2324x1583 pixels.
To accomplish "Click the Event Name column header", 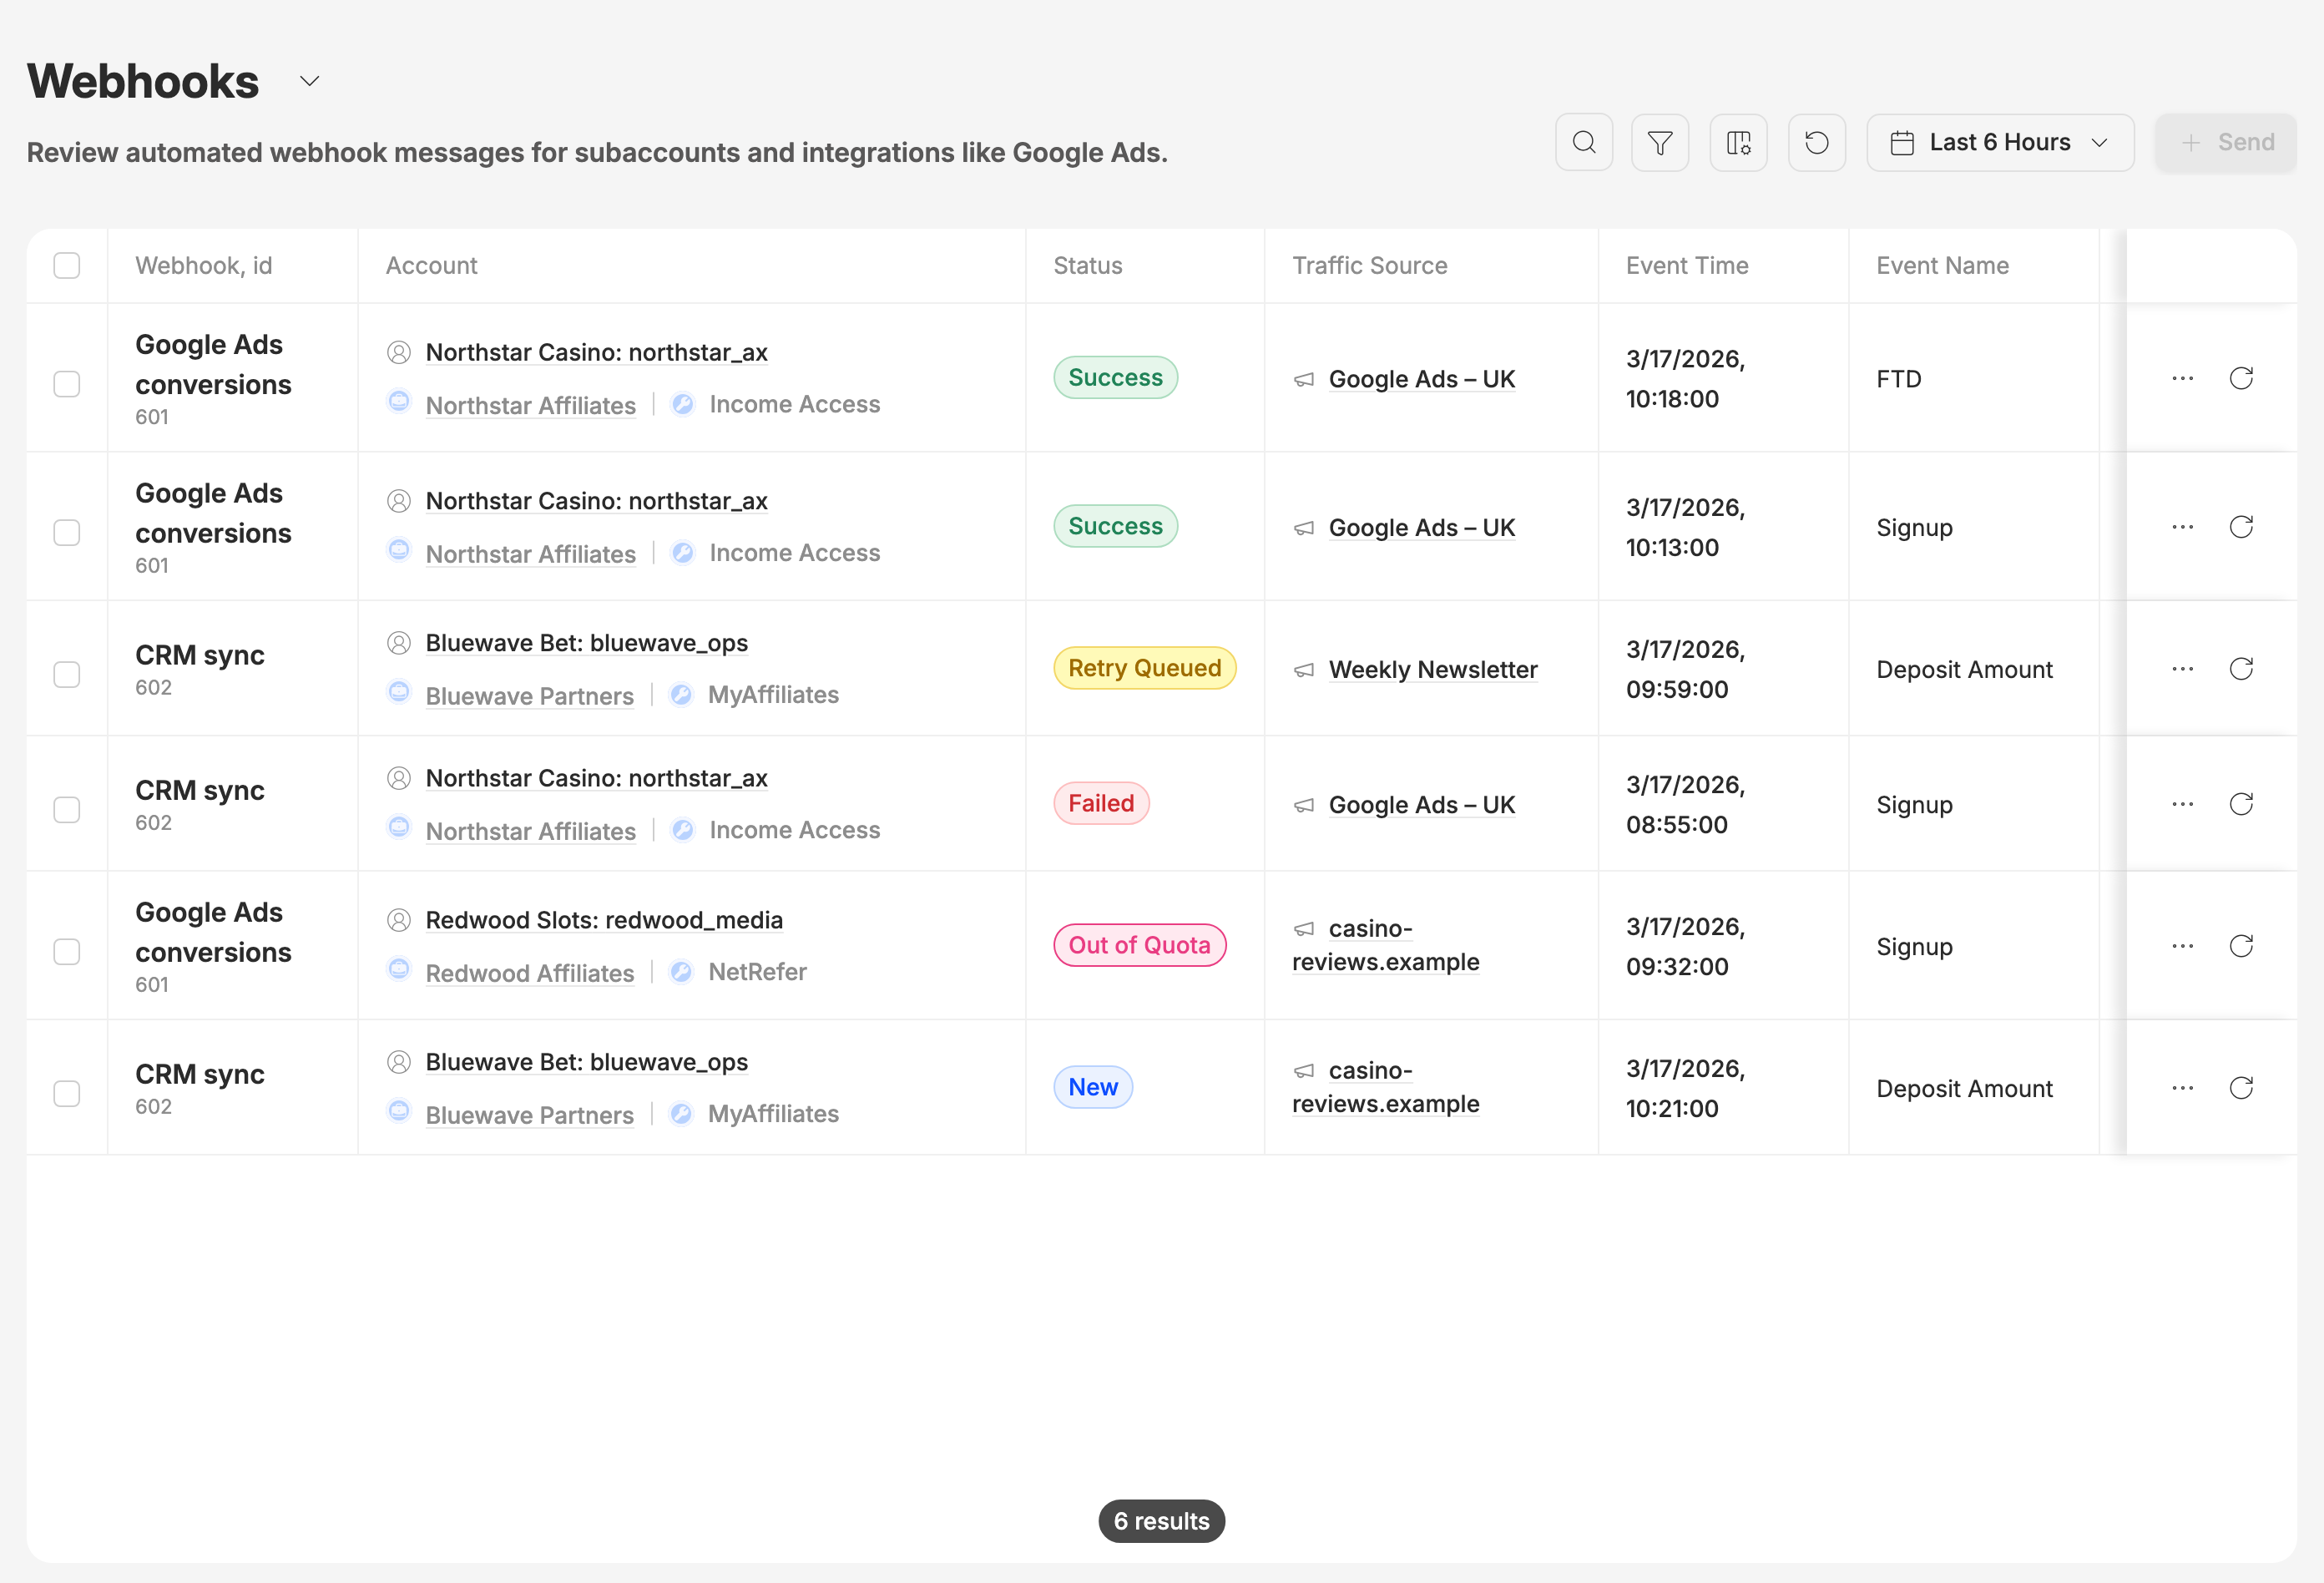I will (1942, 265).
